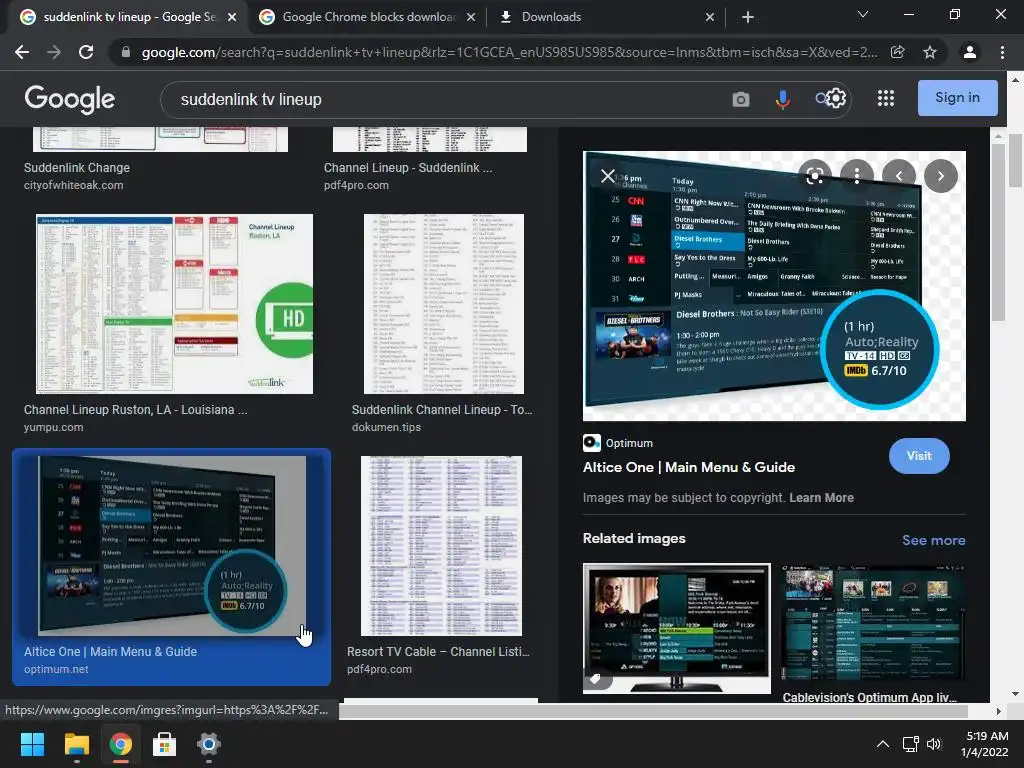Close the suddenlink tv lineup tab
This screenshot has width=1024, height=768.
[x=232, y=17]
